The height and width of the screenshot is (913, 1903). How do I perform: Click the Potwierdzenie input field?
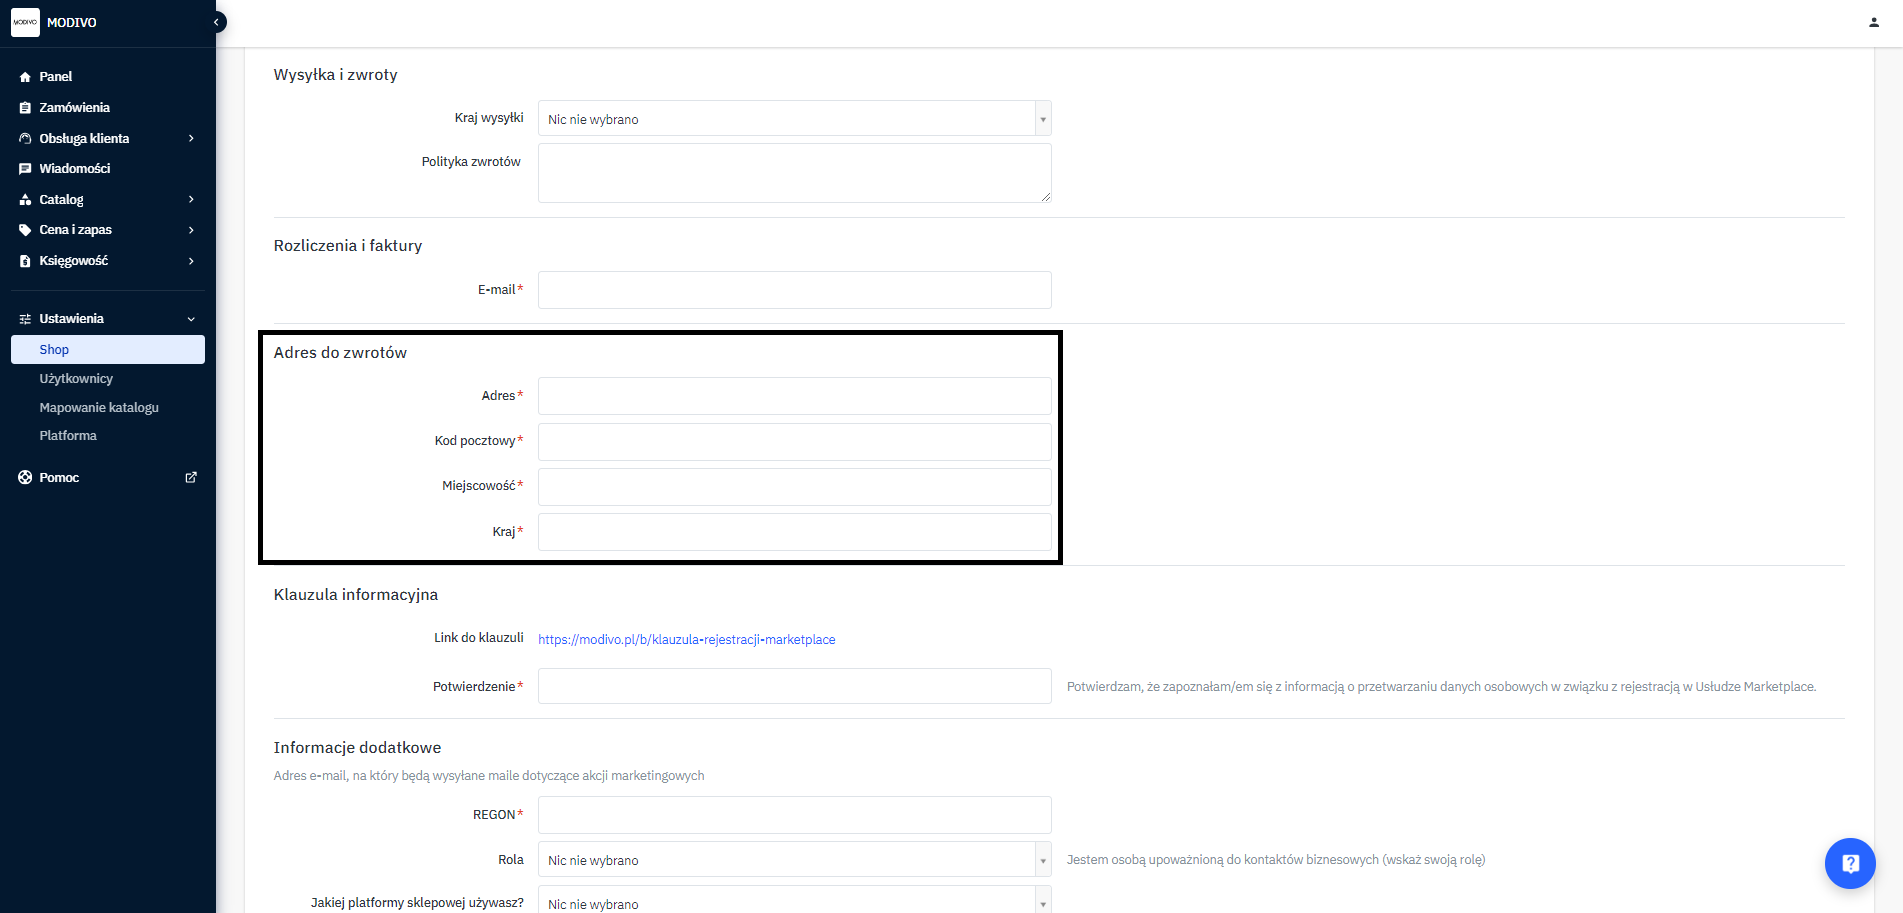coord(794,686)
